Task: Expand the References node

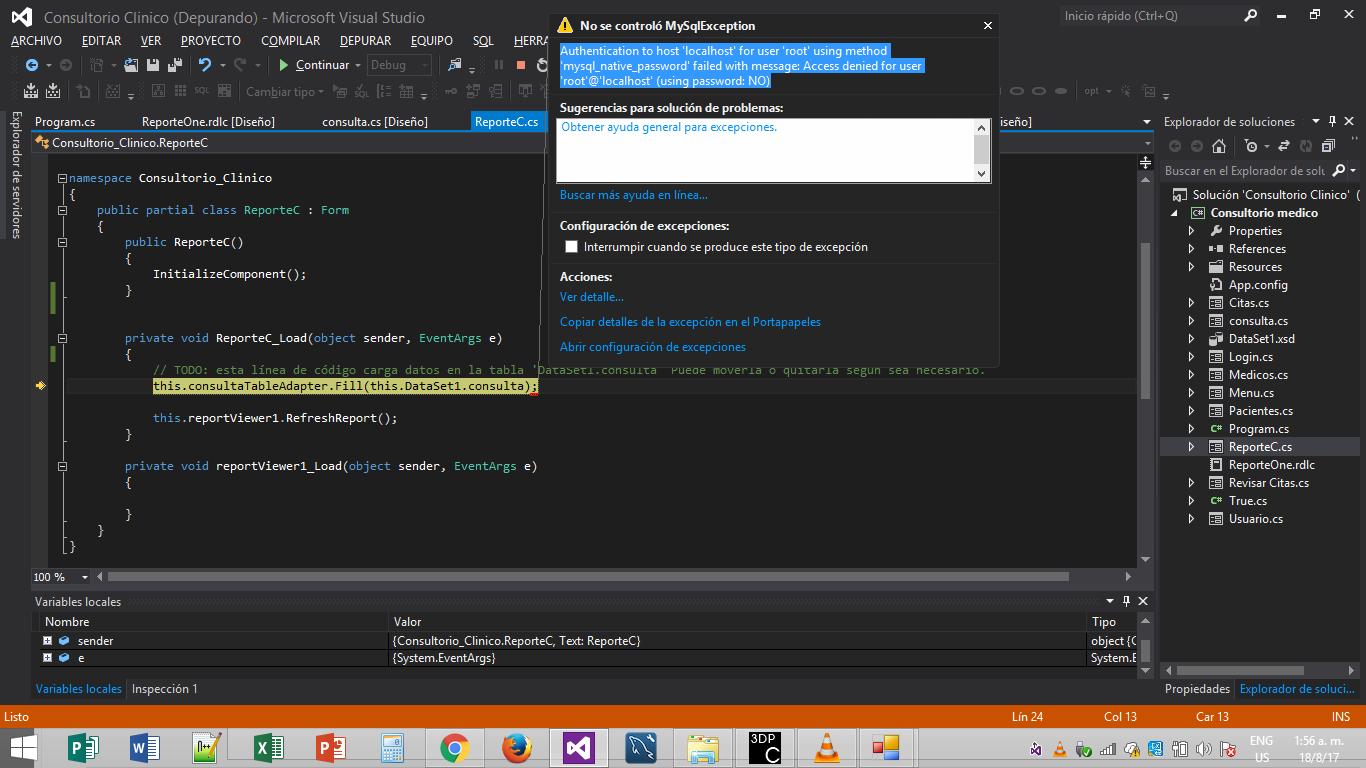Action: (x=1191, y=249)
